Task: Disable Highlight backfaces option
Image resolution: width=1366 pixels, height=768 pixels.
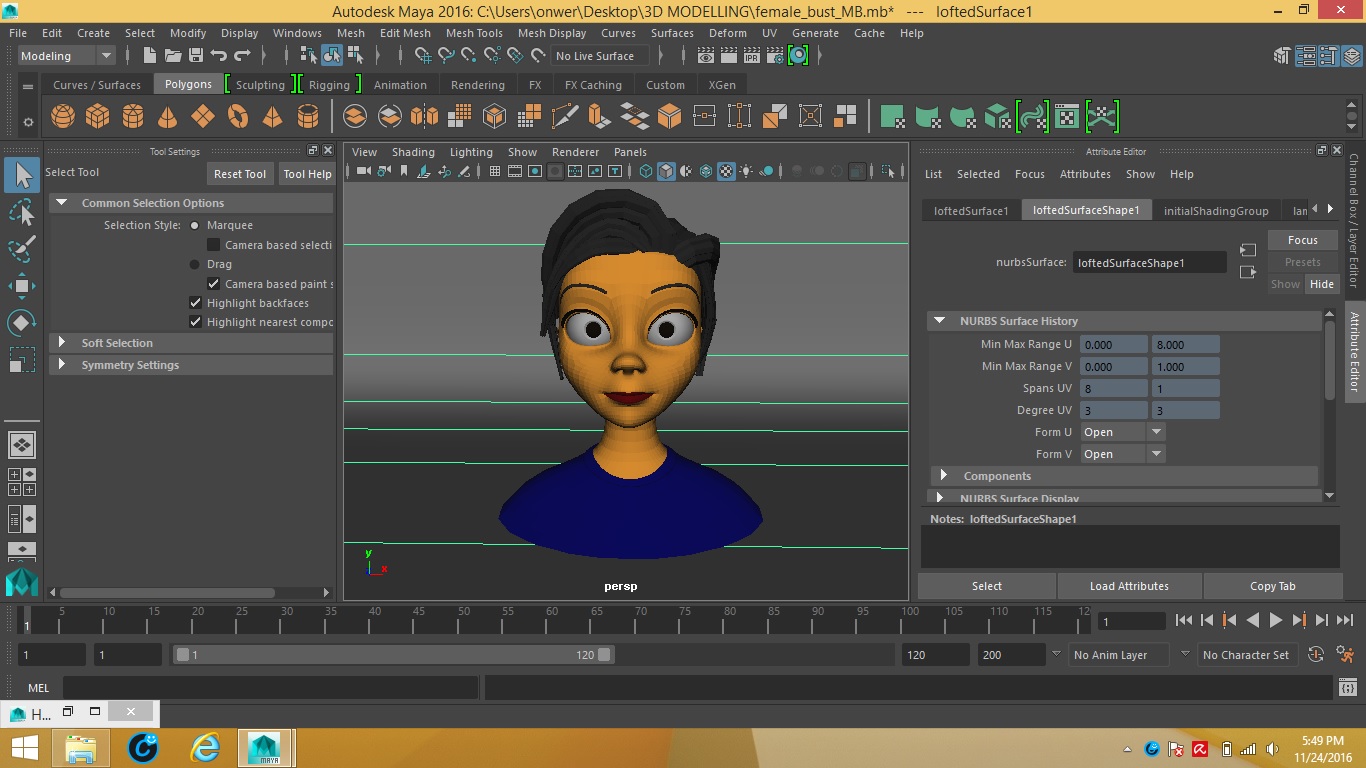Action: (x=195, y=303)
